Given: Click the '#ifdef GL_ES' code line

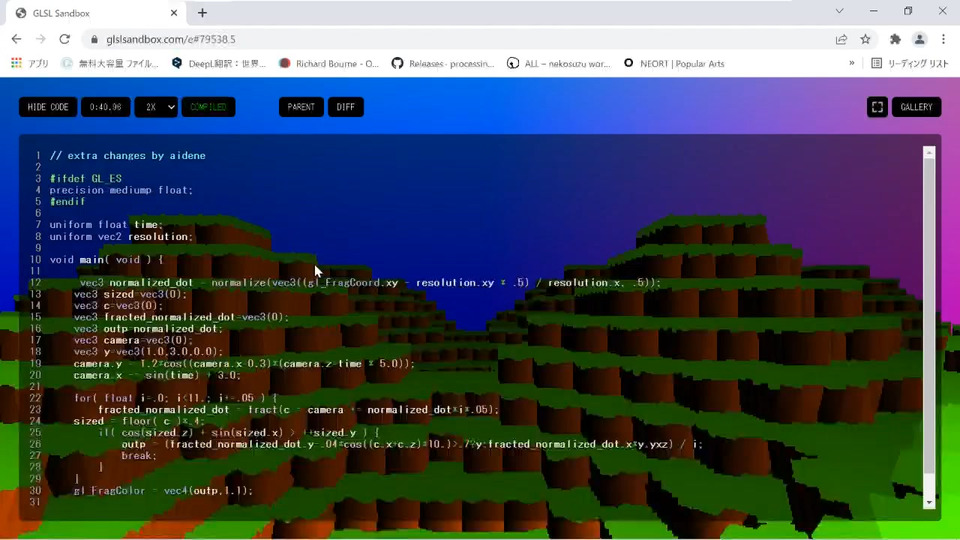Looking at the screenshot, I should 86,178.
